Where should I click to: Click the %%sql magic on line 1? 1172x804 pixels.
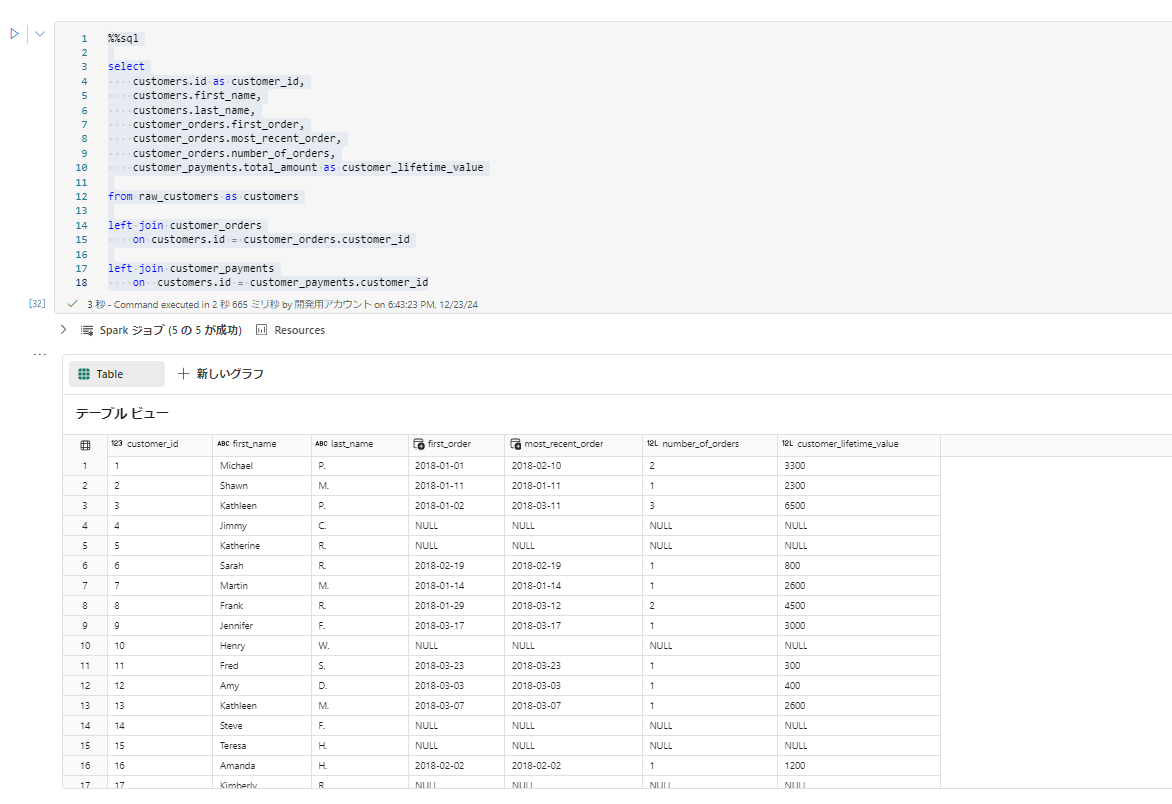tap(123, 38)
